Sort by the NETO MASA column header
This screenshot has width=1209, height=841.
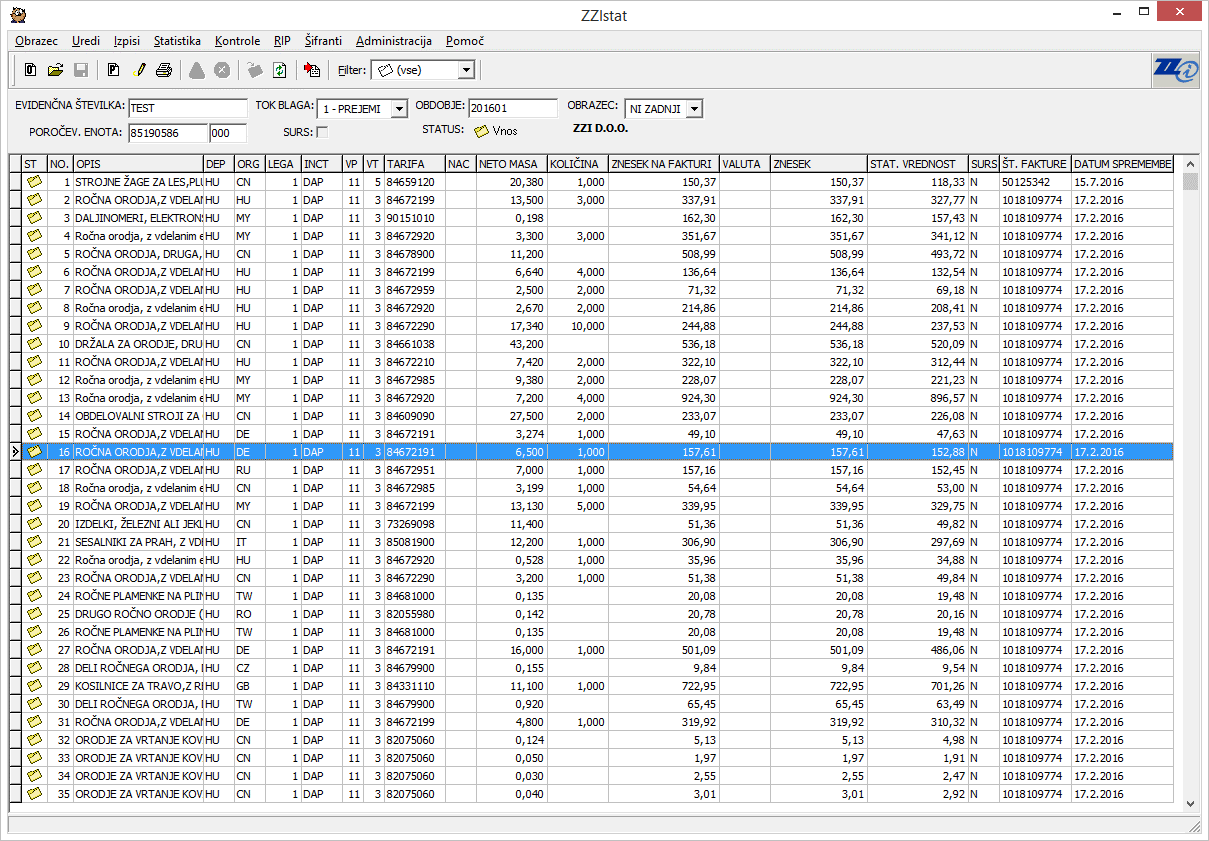click(511, 164)
